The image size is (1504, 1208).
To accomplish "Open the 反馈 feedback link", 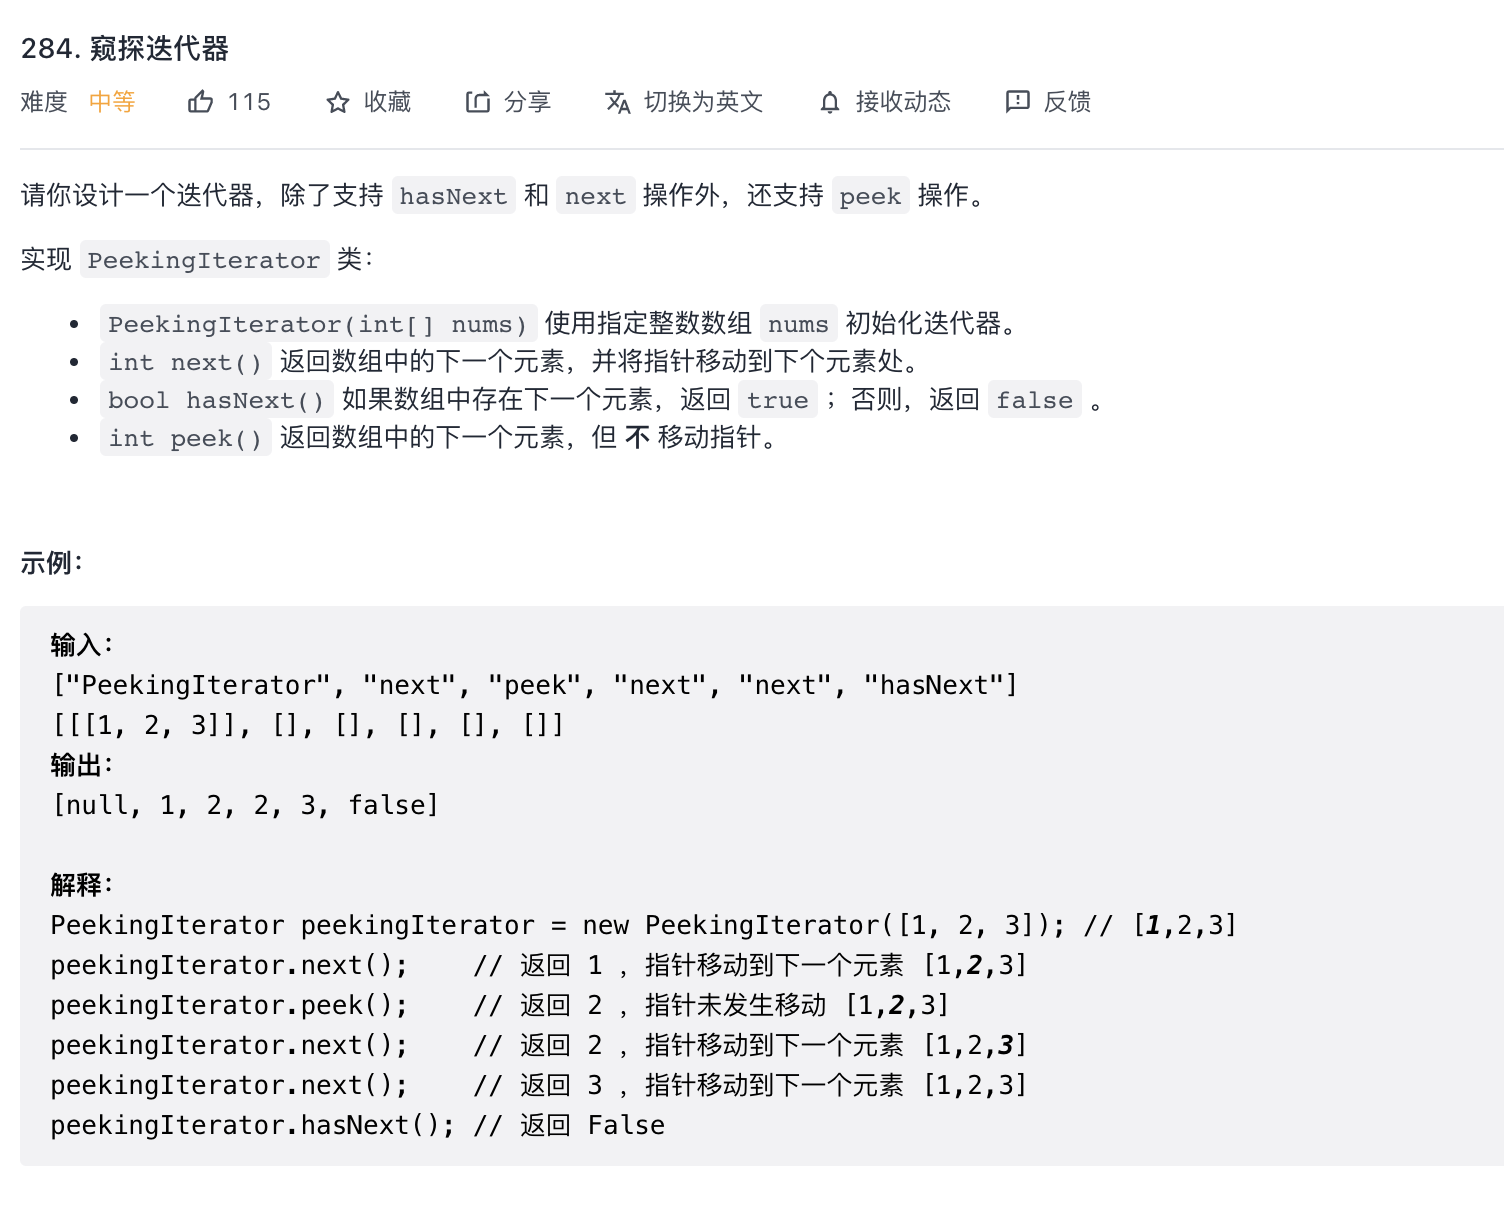I will tap(1067, 102).
